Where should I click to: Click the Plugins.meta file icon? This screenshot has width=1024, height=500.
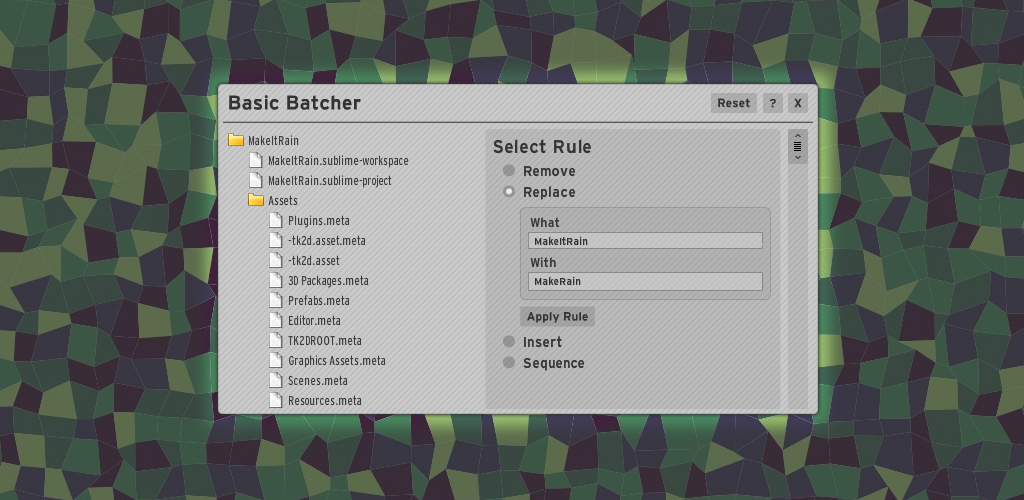pyautogui.click(x=276, y=220)
